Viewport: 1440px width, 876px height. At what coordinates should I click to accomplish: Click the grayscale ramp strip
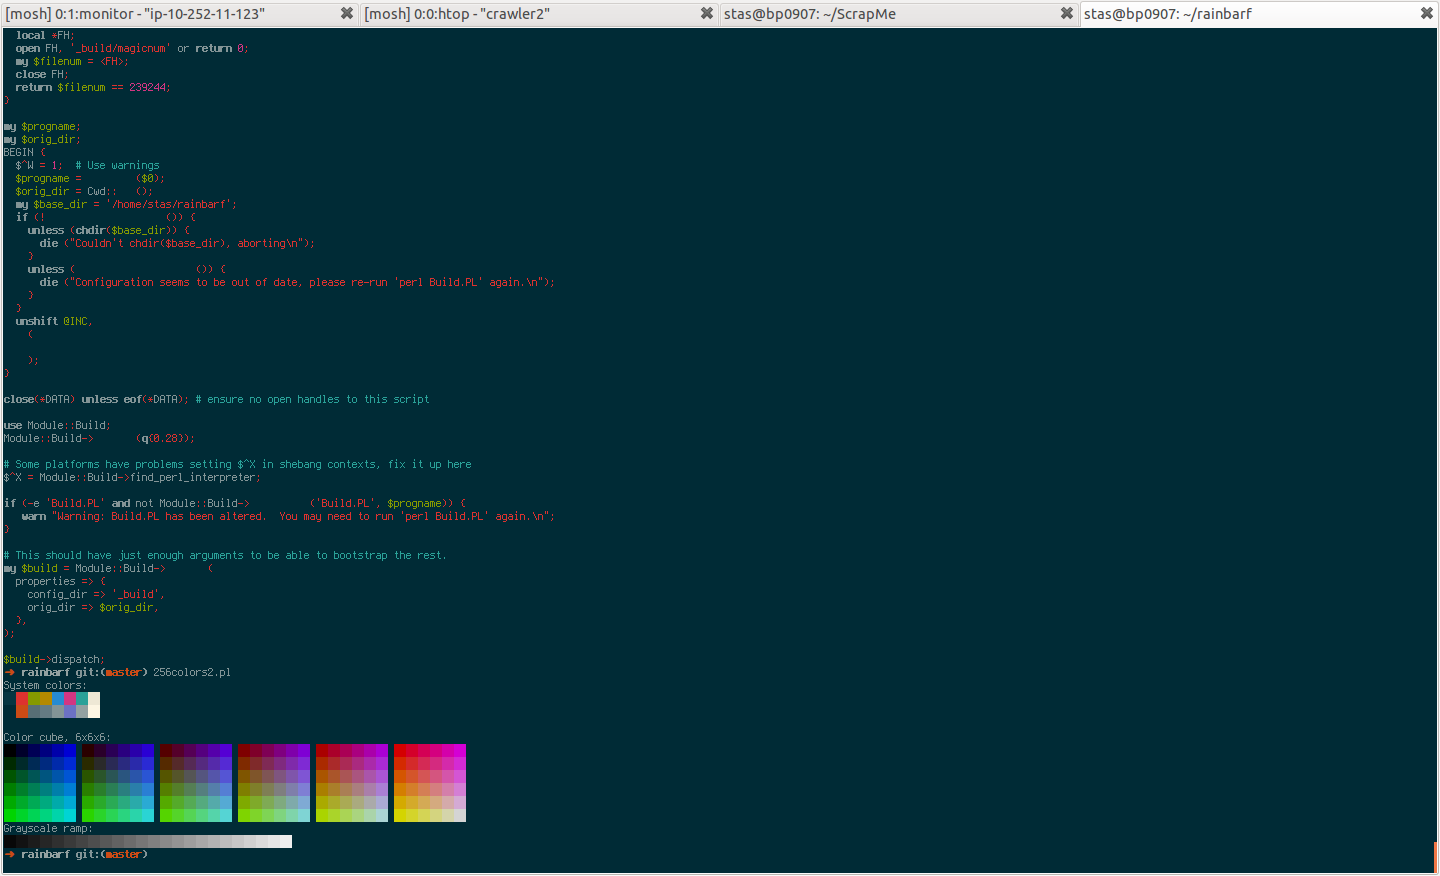148,842
